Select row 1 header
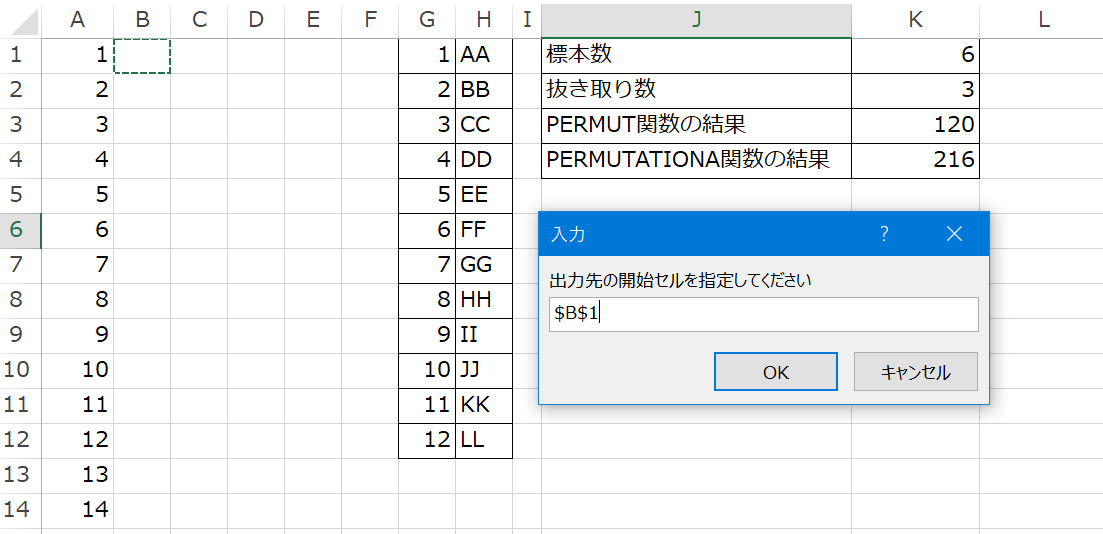This screenshot has height=534, width=1103. coord(20,55)
